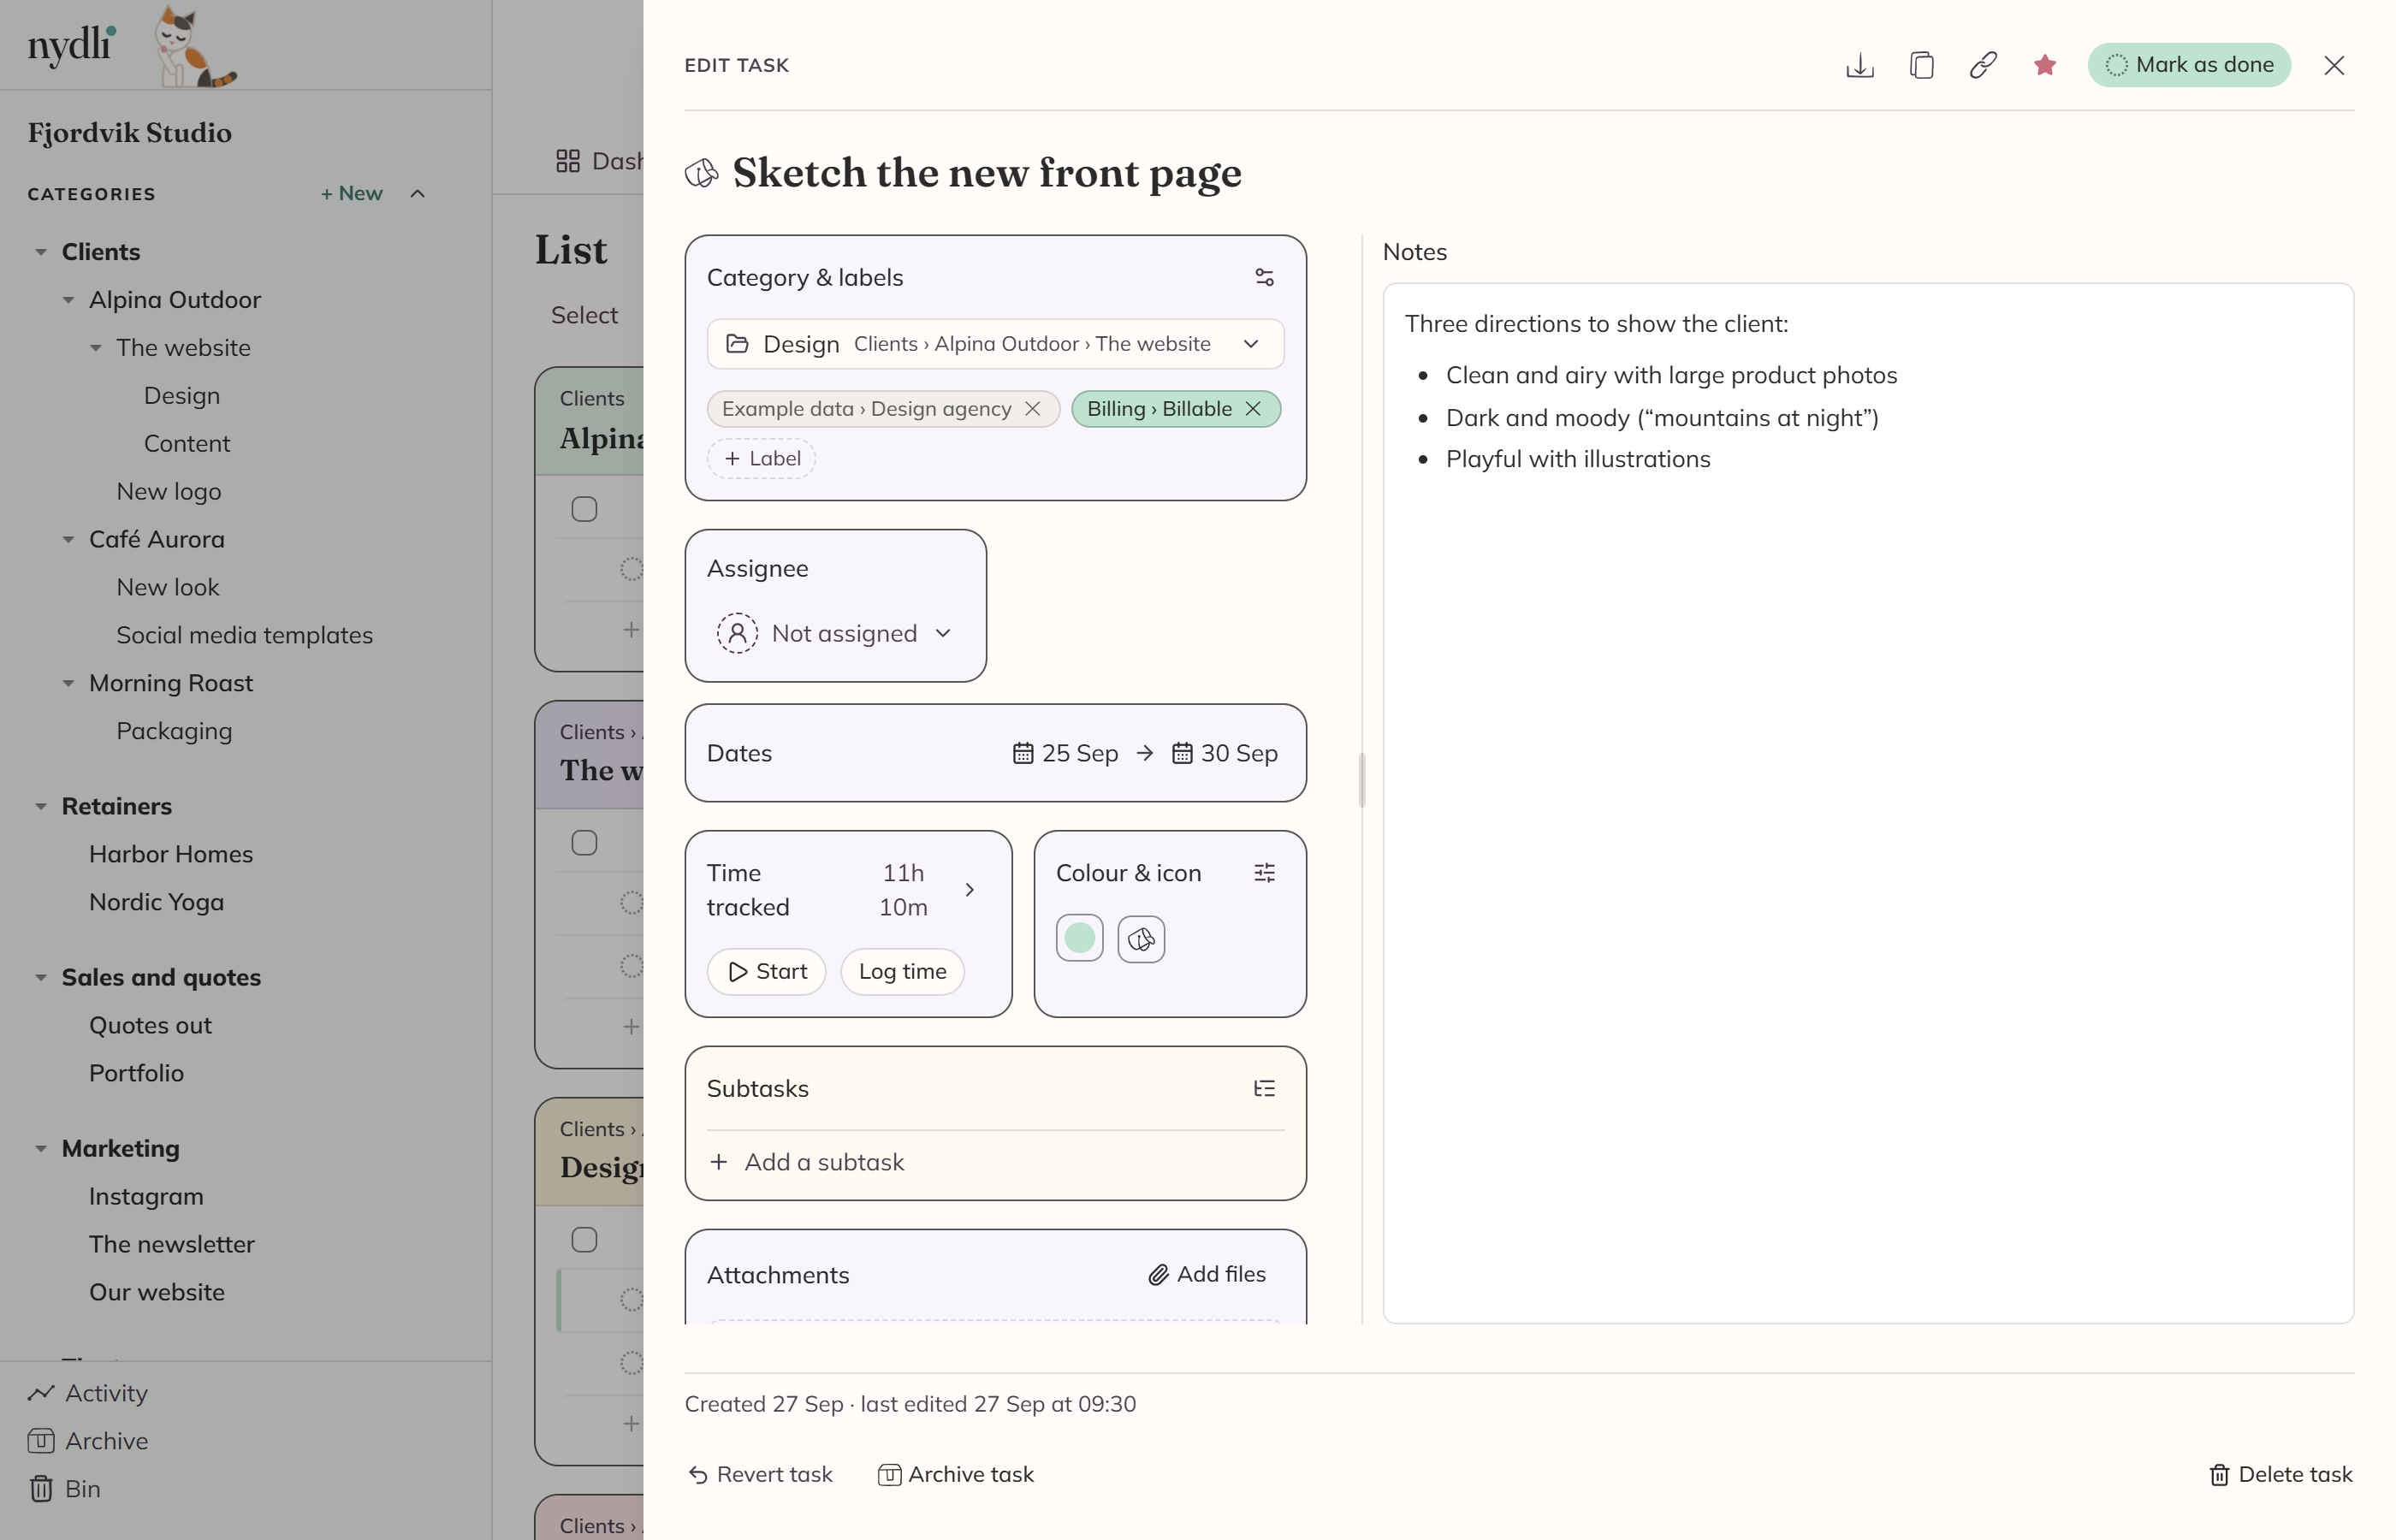
Task: Open the Not assigned assignee dropdown
Action: (834, 633)
